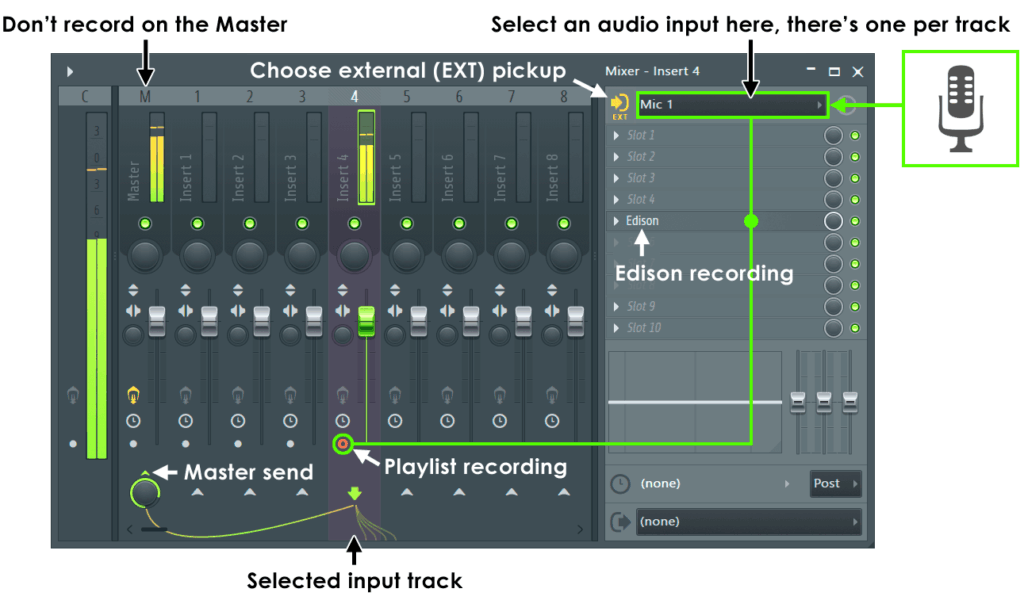Click the EXT external input icon

click(x=619, y=106)
